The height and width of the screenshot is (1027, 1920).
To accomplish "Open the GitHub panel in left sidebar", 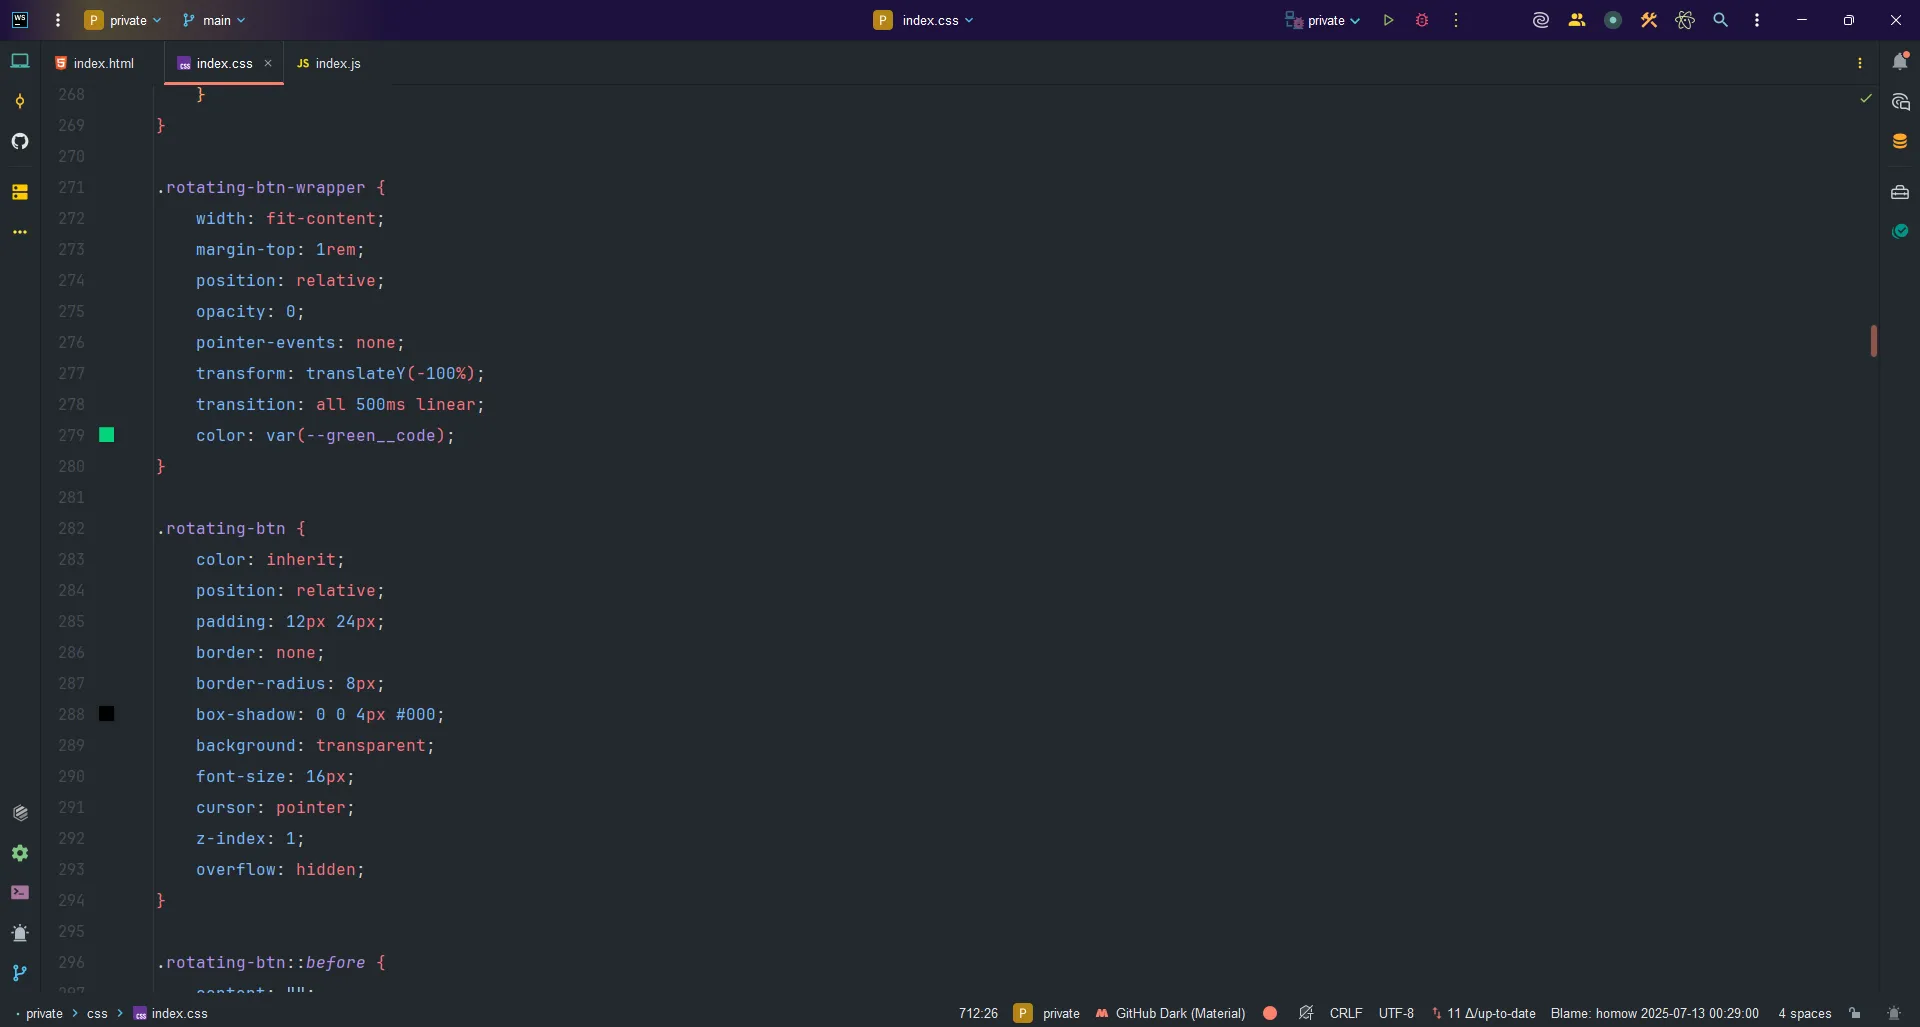I will (x=20, y=141).
